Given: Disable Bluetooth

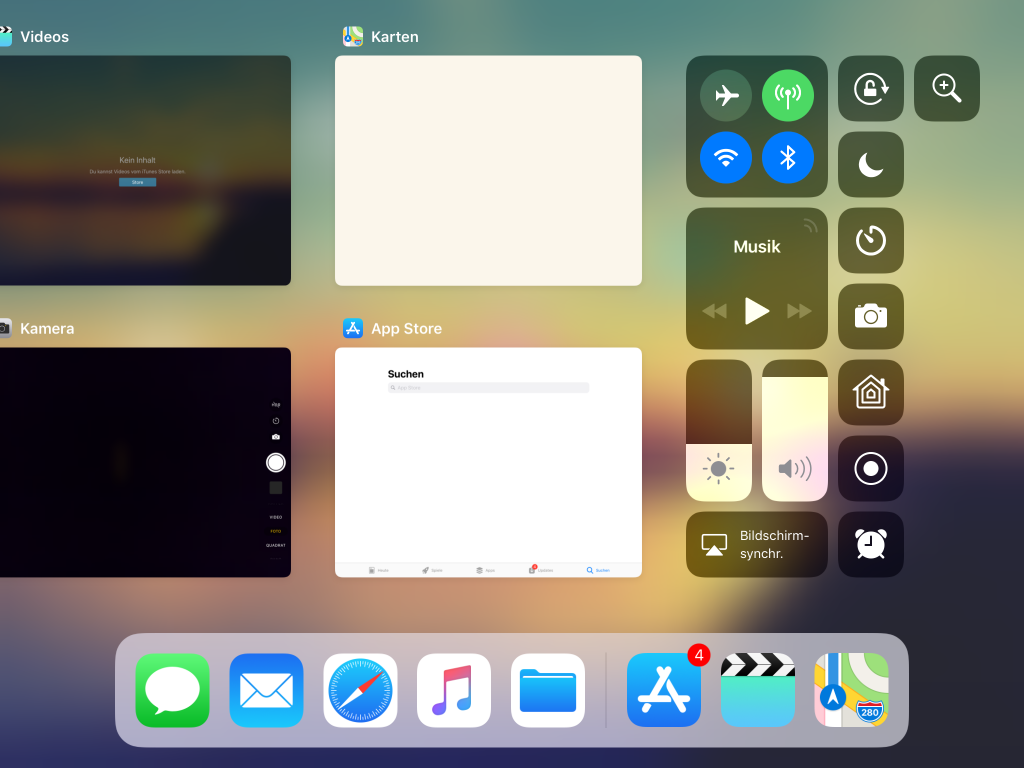Looking at the screenshot, I should point(788,157).
